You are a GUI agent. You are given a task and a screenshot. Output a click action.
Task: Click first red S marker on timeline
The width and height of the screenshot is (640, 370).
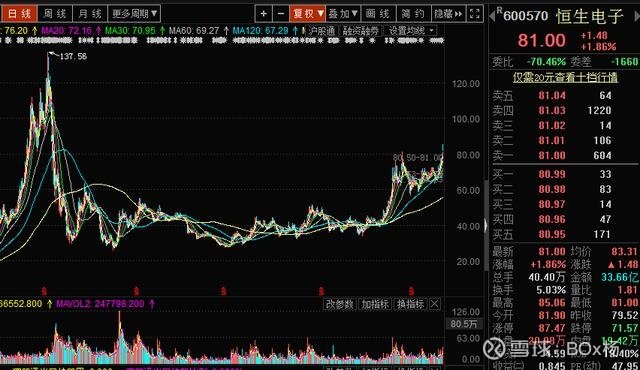[x=44, y=291]
